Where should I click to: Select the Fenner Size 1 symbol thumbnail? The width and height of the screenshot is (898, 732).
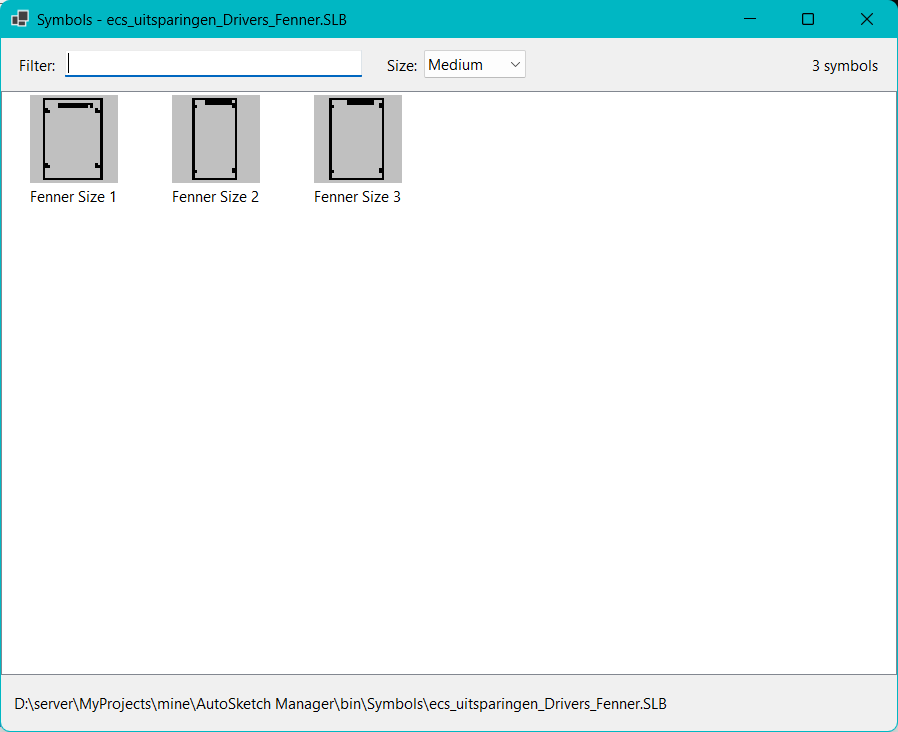click(x=74, y=139)
